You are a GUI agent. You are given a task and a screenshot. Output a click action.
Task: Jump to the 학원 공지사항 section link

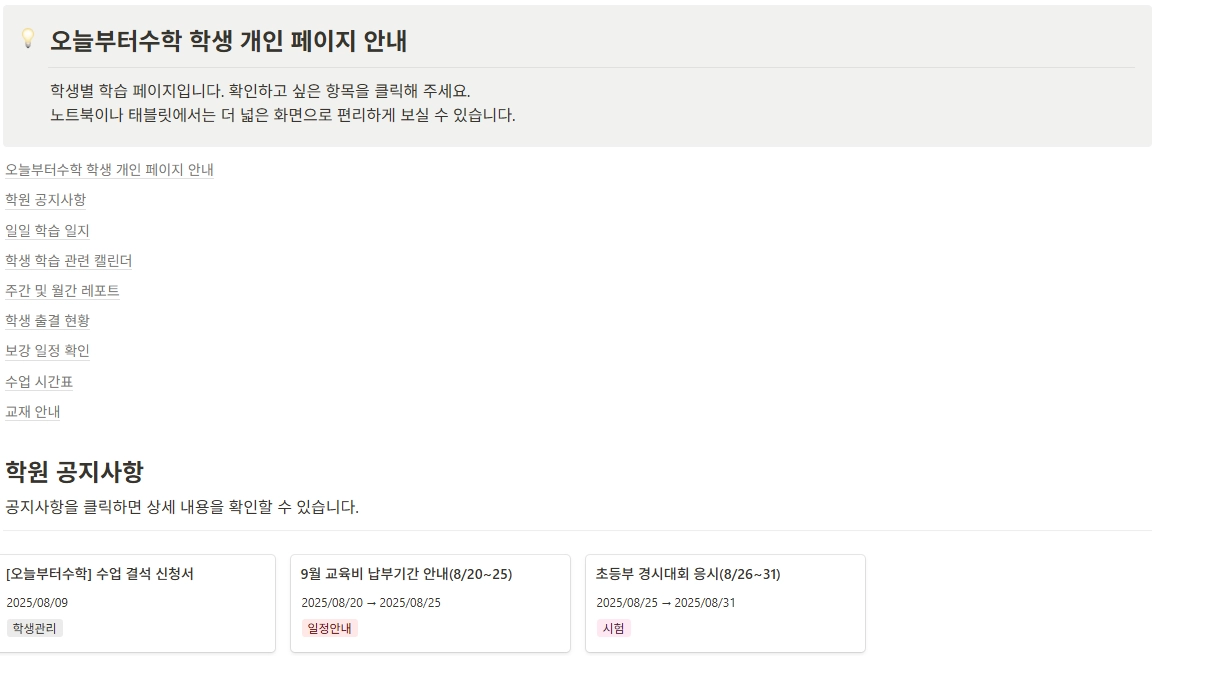click(x=45, y=200)
